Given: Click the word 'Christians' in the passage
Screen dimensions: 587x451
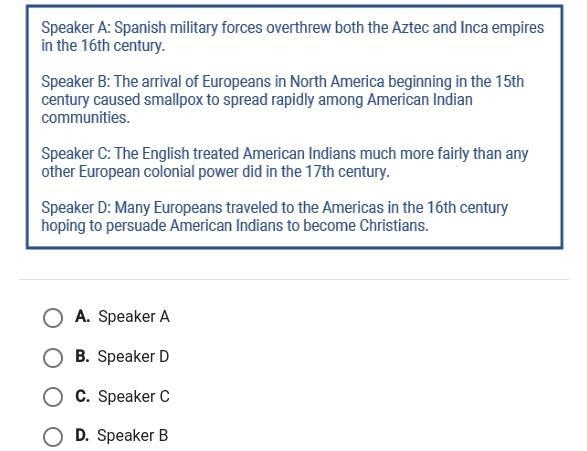Looking at the screenshot, I should point(394,226).
